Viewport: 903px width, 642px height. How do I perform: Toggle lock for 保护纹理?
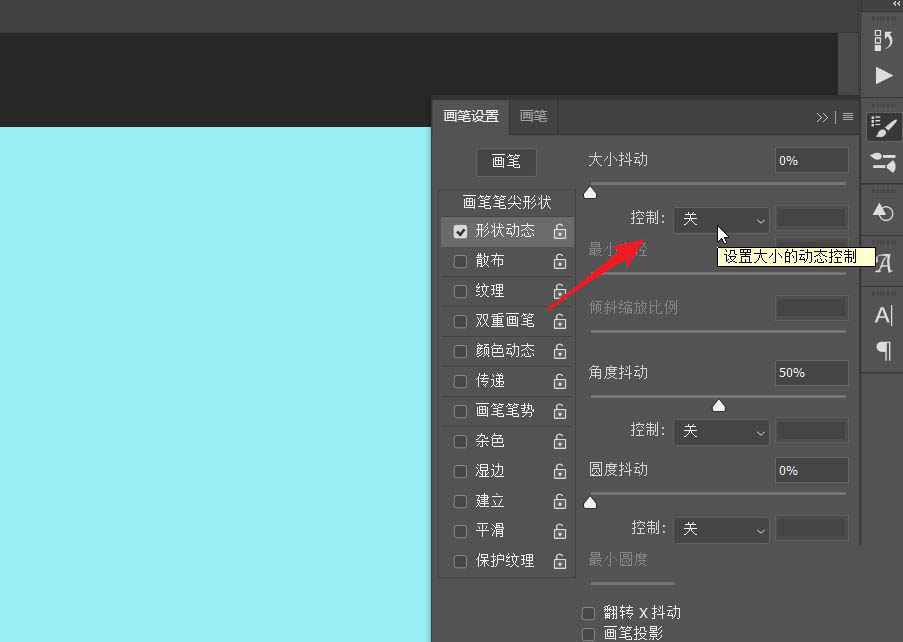560,561
